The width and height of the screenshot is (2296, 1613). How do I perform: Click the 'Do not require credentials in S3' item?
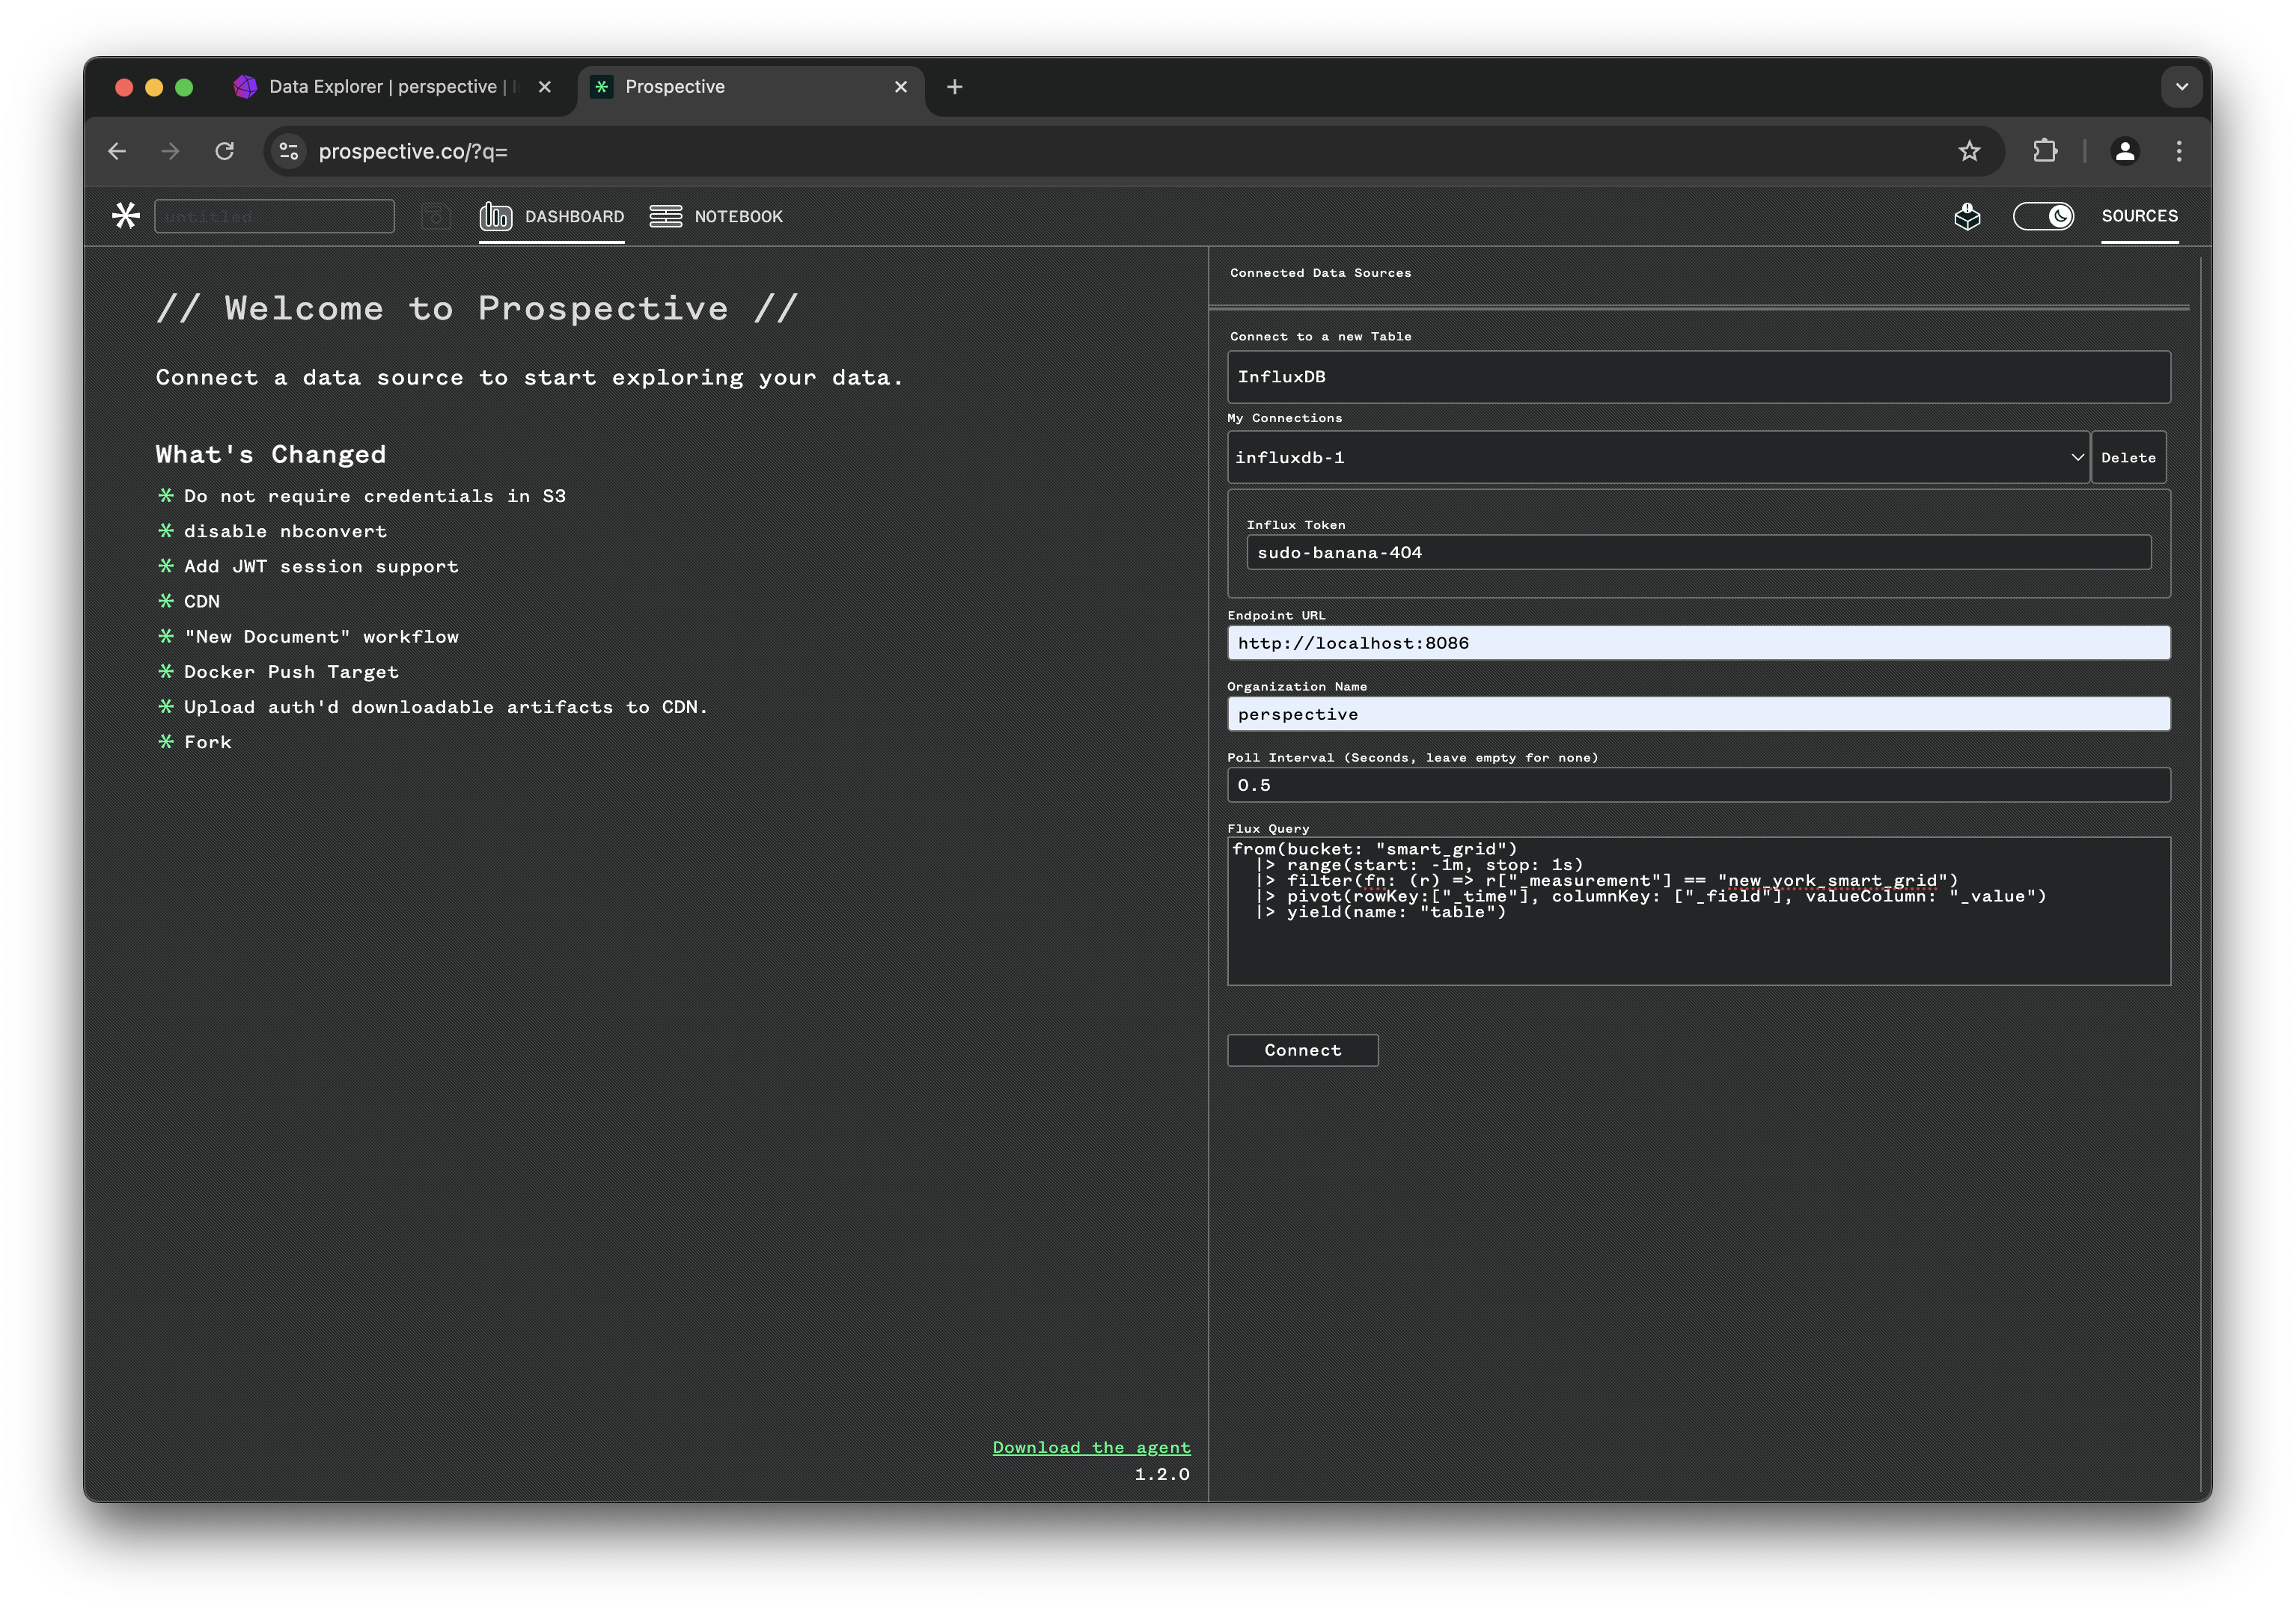(x=375, y=496)
